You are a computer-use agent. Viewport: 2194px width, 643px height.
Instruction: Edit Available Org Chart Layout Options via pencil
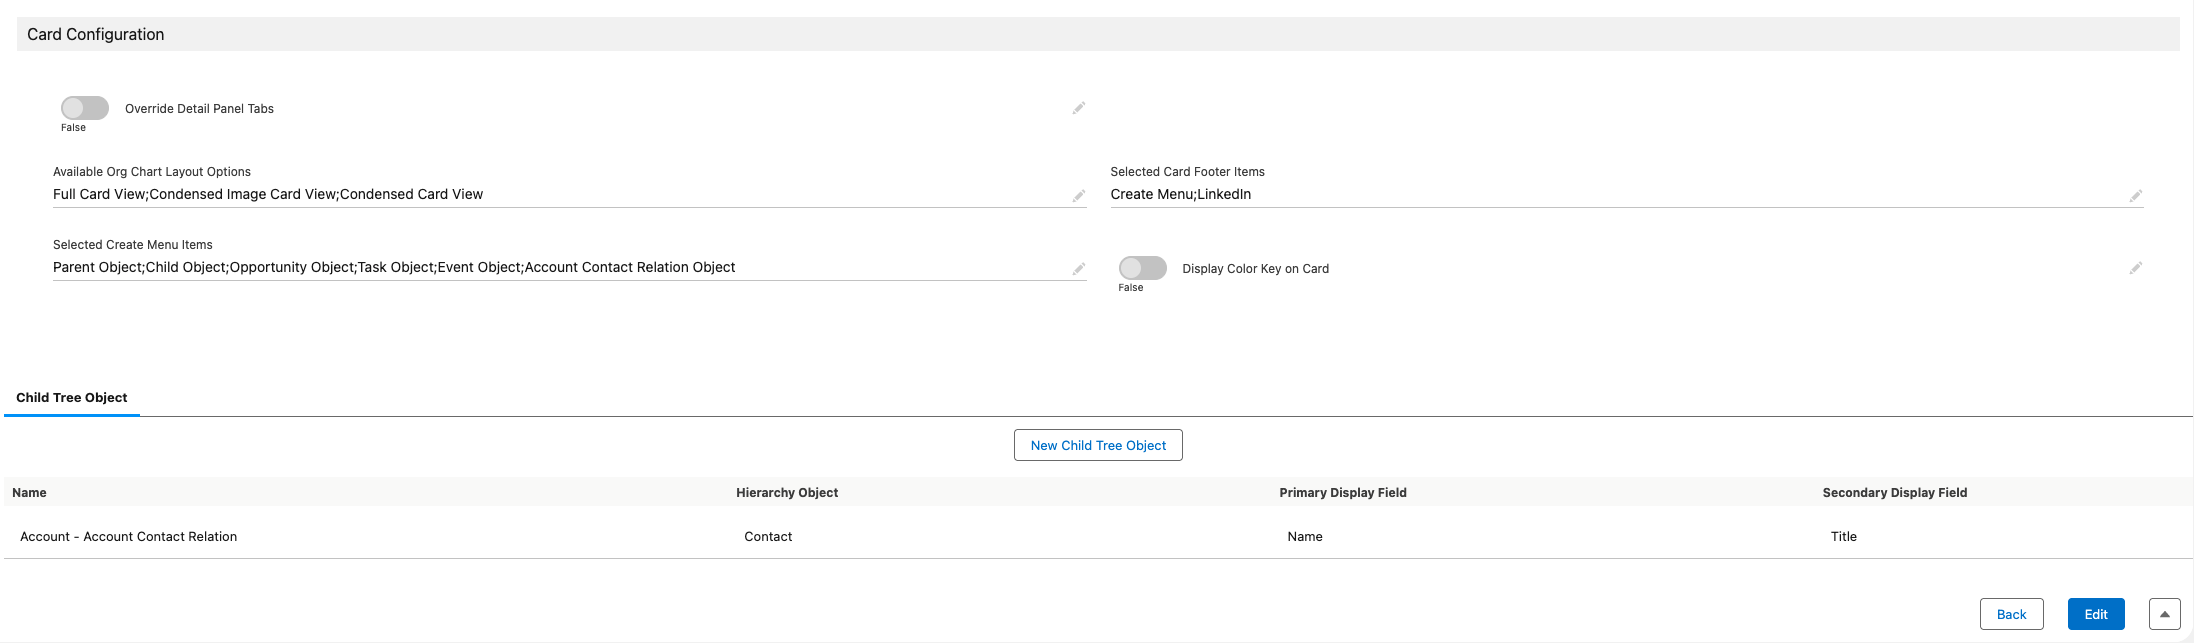coord(1078,196)
